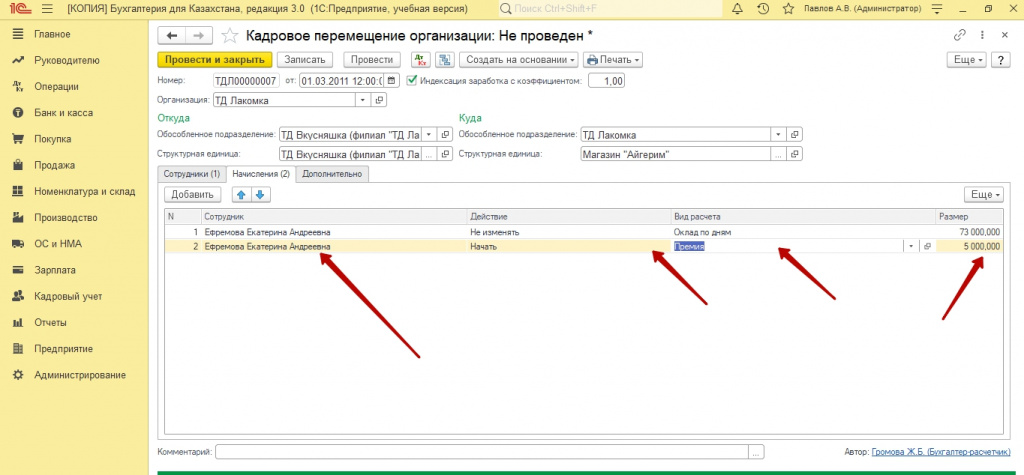Click Добавить row button
The width and height of the screenshot is (1024, 475).
tap(193, 194)
